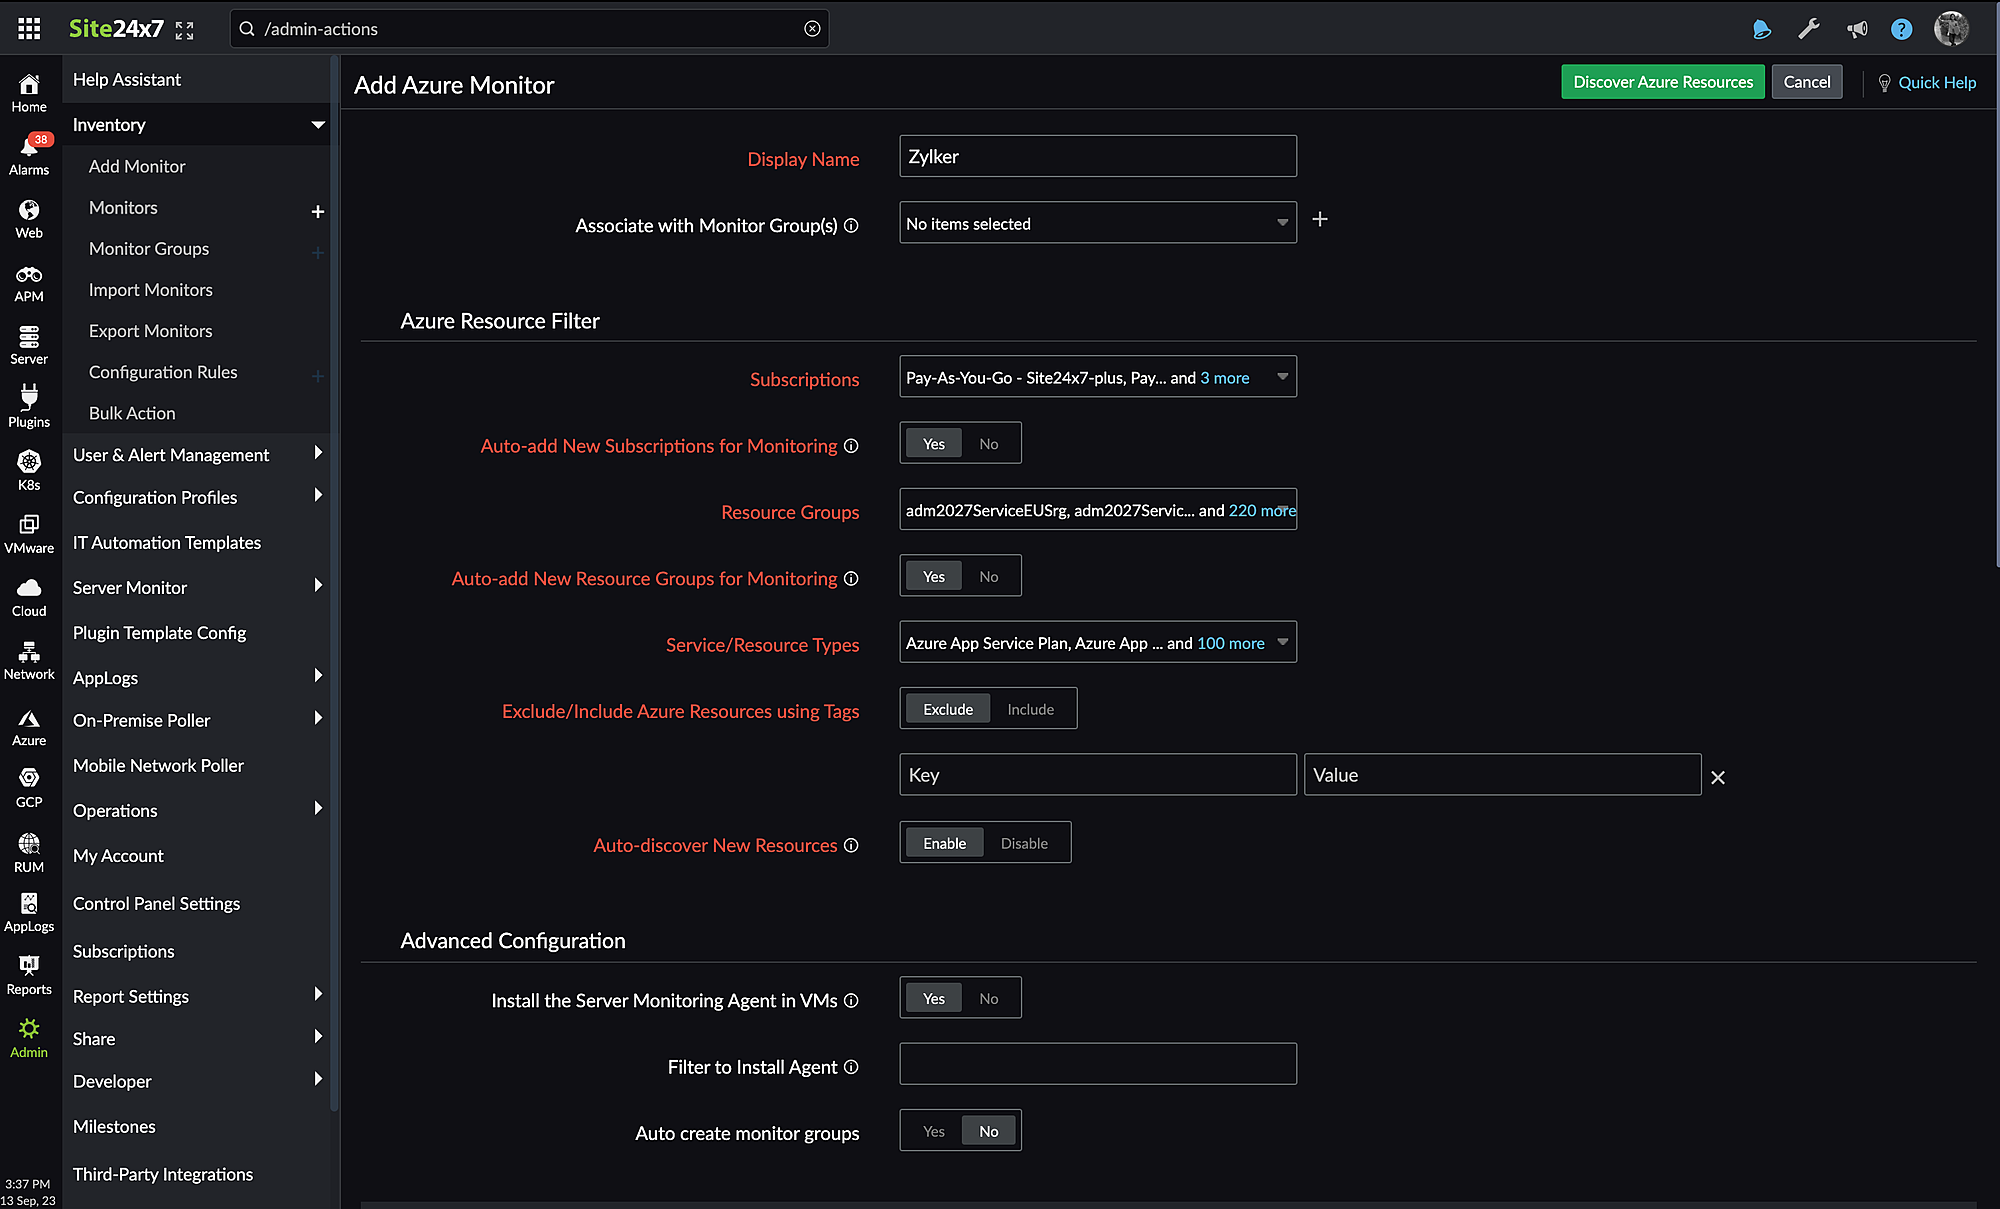
Task: Open the Plugins sidebar icon
Action: 29,407
